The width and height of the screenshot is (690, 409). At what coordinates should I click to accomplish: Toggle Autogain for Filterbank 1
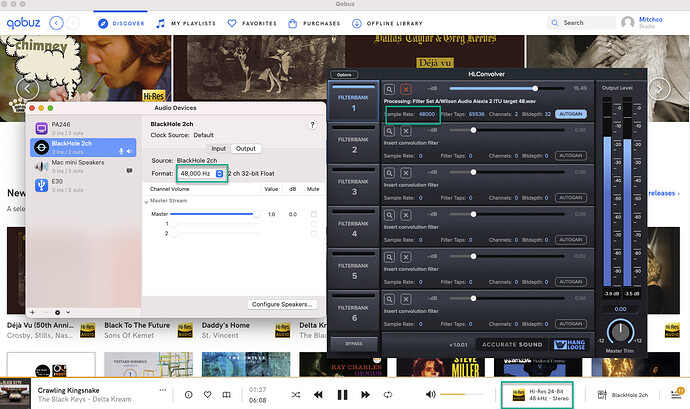coord(571,114)
